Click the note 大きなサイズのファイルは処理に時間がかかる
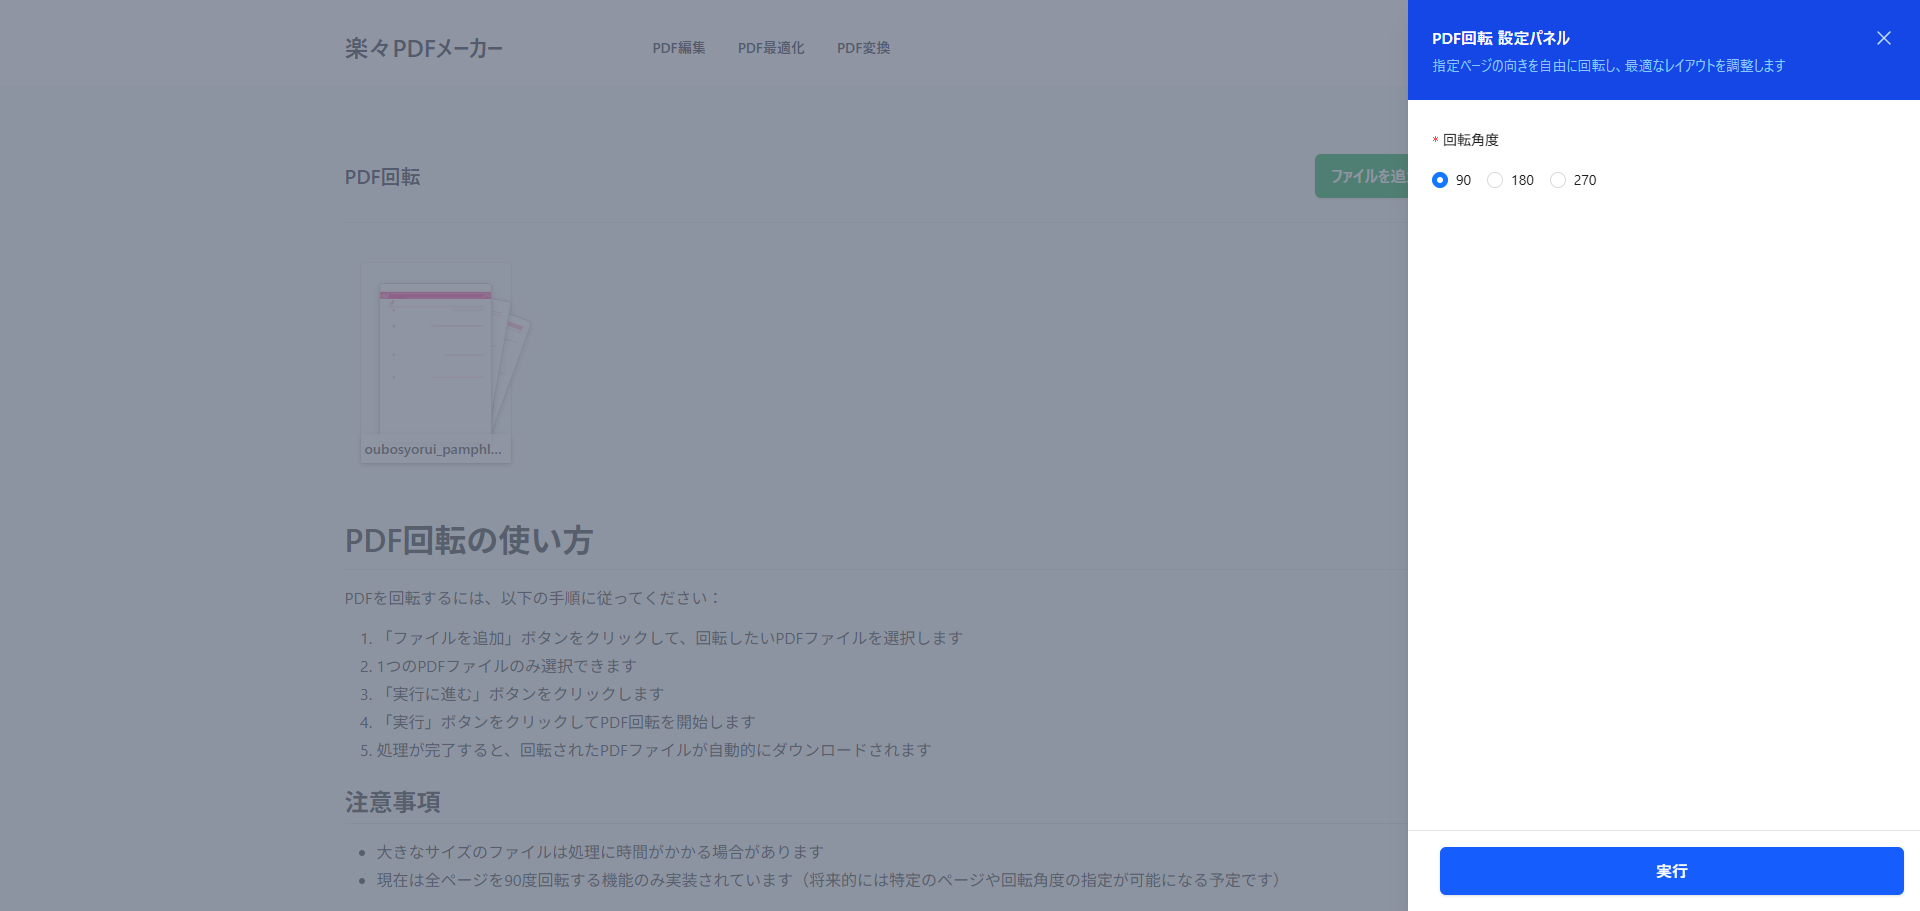The height and width of the screenshot is (911, 1920). coord(600,852)
